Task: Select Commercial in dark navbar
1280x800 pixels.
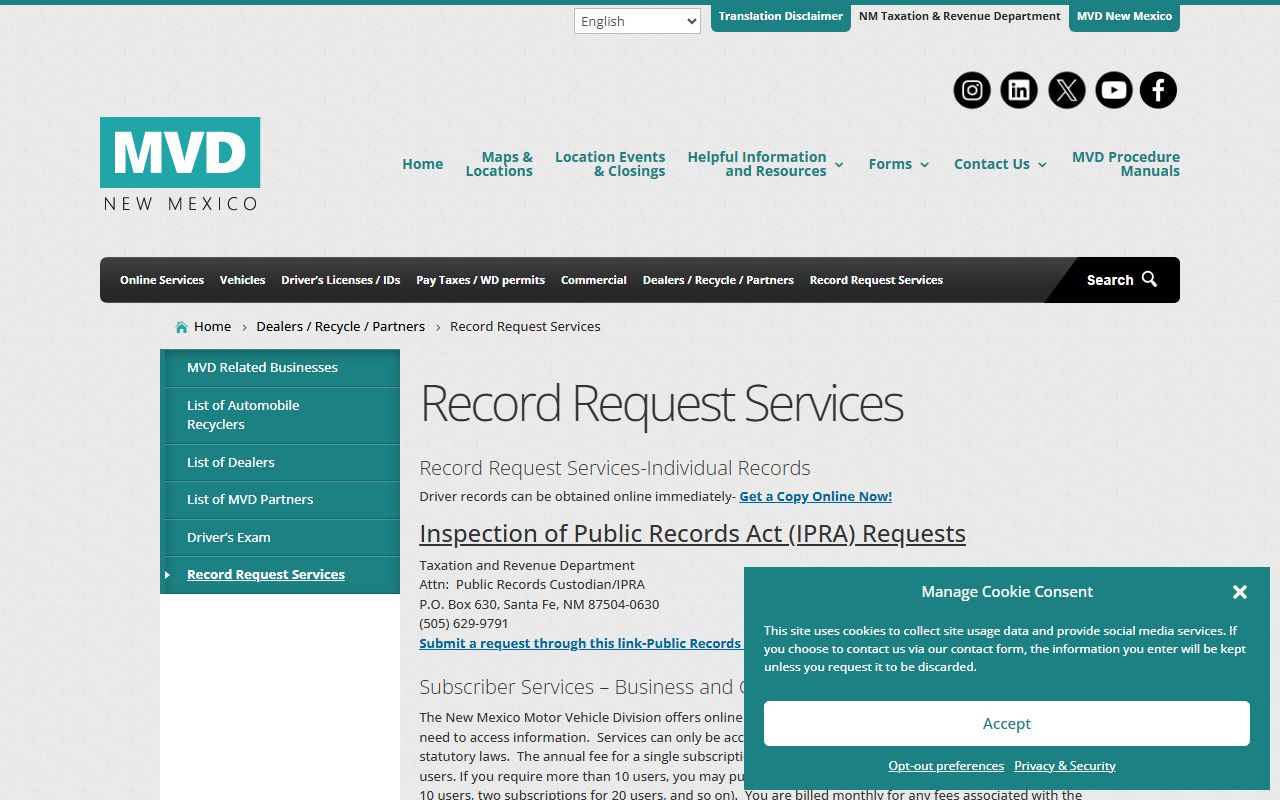Action: [x=594, y=280]
